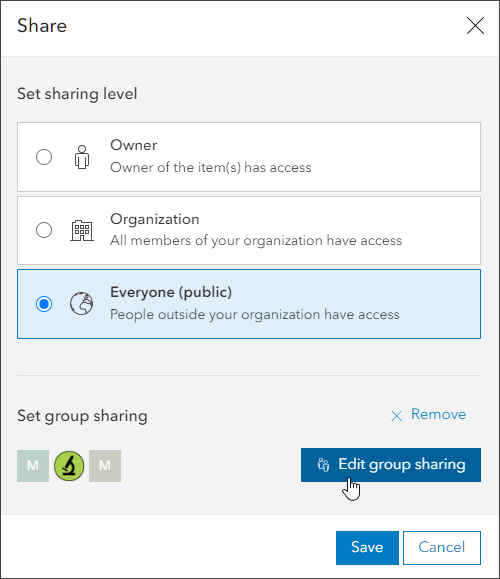Click the green microscope group icon
Image resolution: width=500 pixels, height=579 pixels.
69,466
